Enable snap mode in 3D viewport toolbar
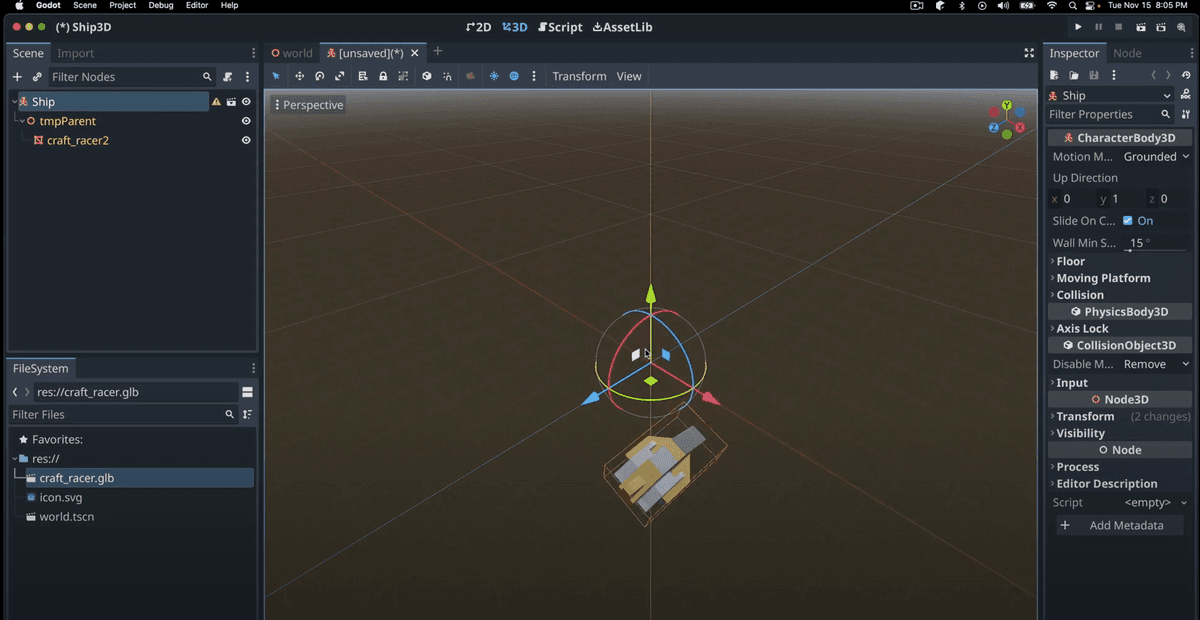The width and height of the screenshot is (1200, 620). point(446,76)
